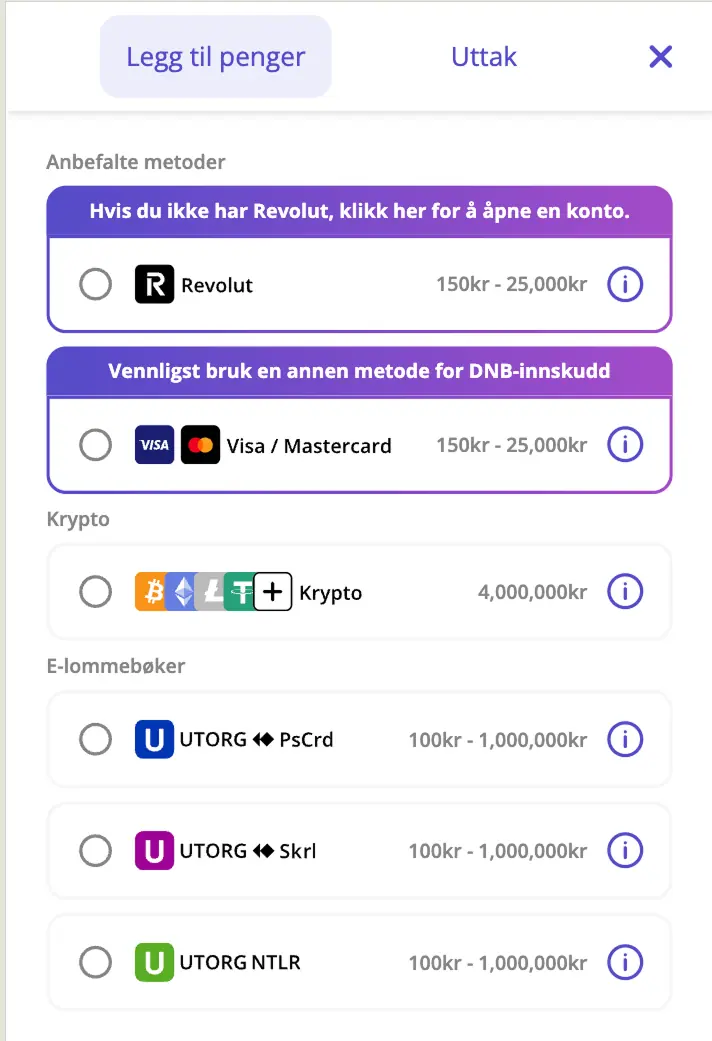The image size is (712, 1041).
Task: Select the Revolut payment method radio button
Action: click(95, 284)
